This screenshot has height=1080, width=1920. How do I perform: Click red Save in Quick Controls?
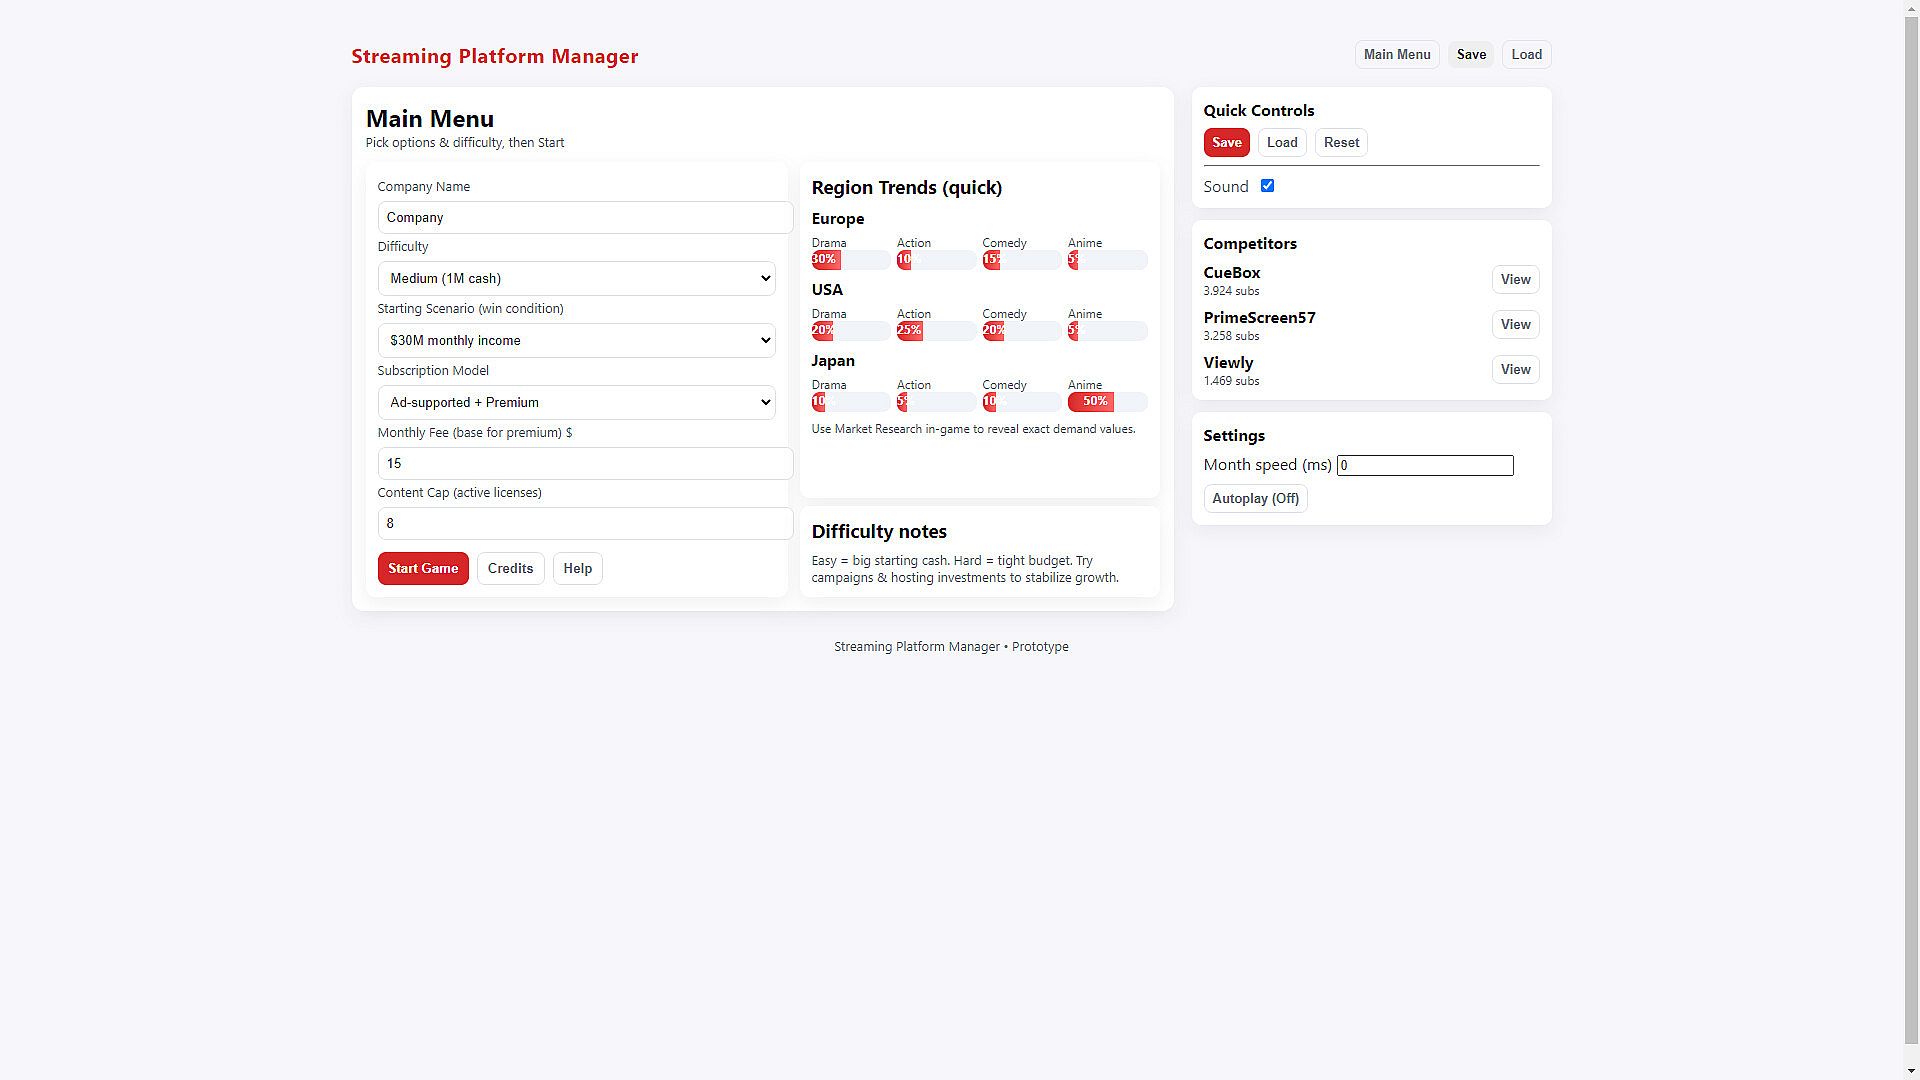tap(1226, 143)
